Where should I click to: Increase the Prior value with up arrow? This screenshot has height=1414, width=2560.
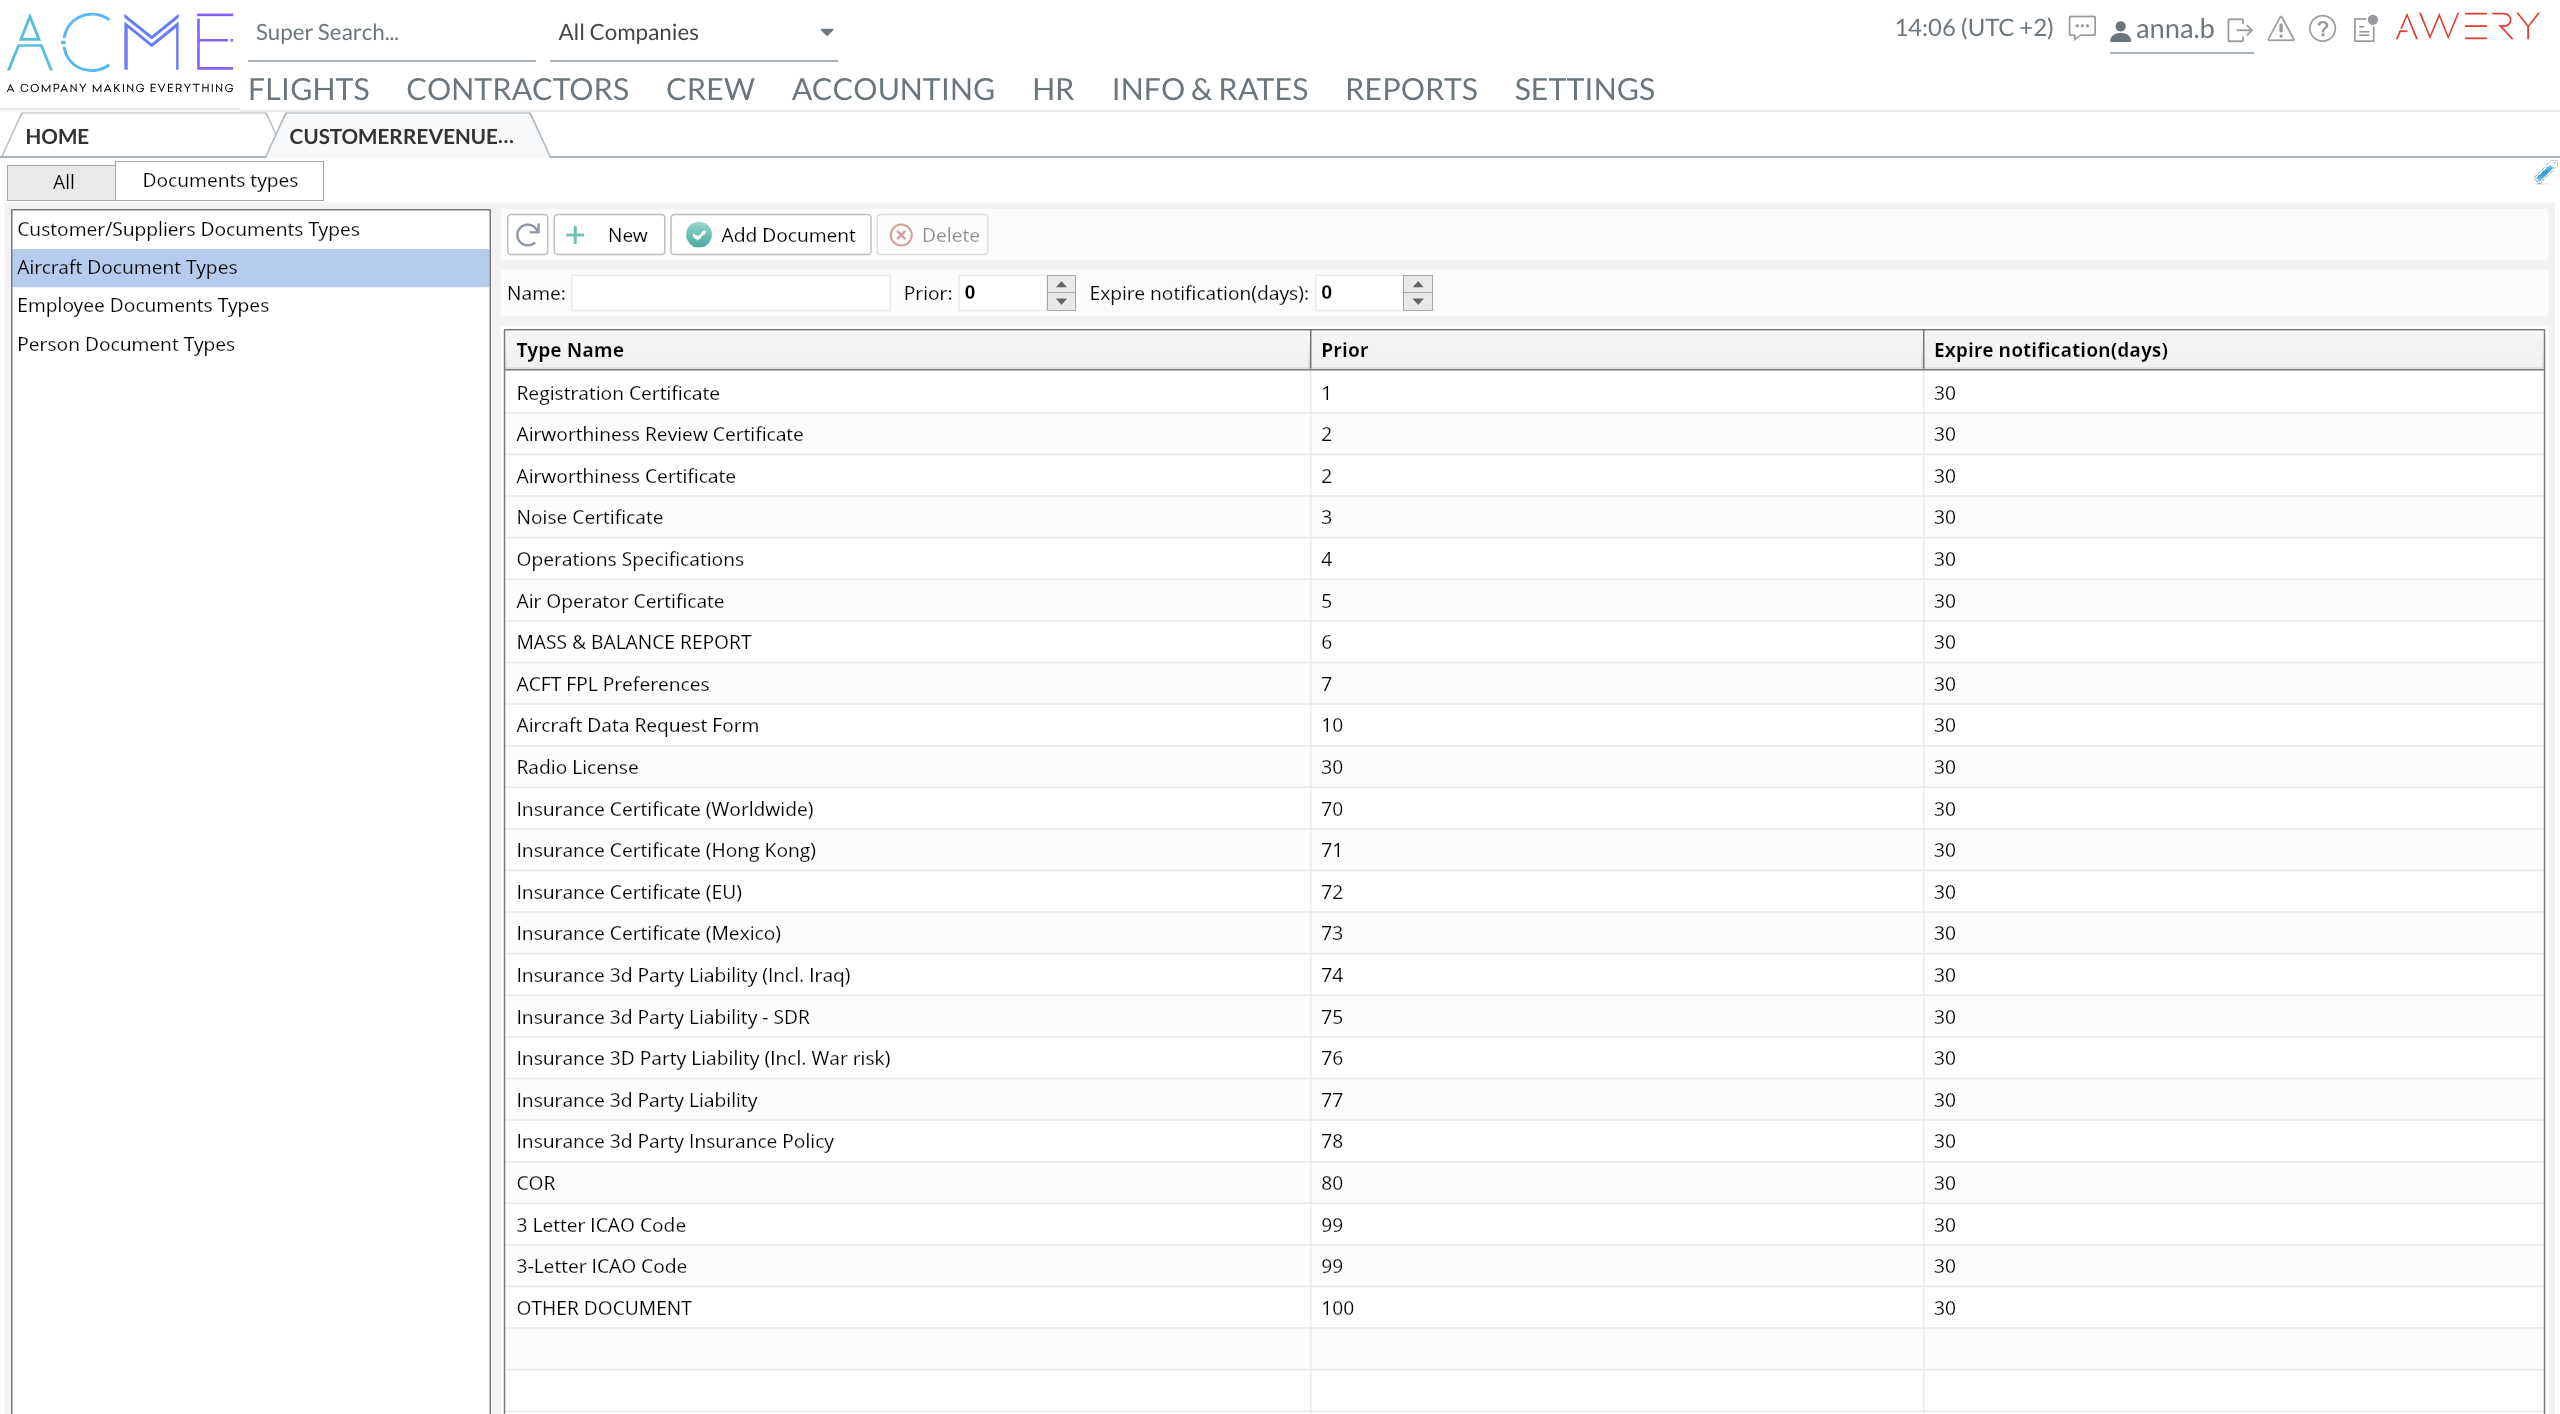1061,285
